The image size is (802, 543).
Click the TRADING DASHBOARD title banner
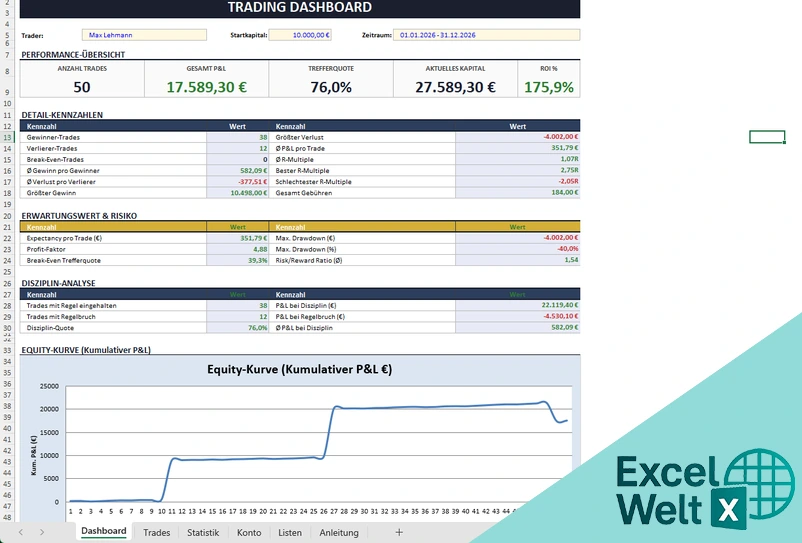point(300,8)
